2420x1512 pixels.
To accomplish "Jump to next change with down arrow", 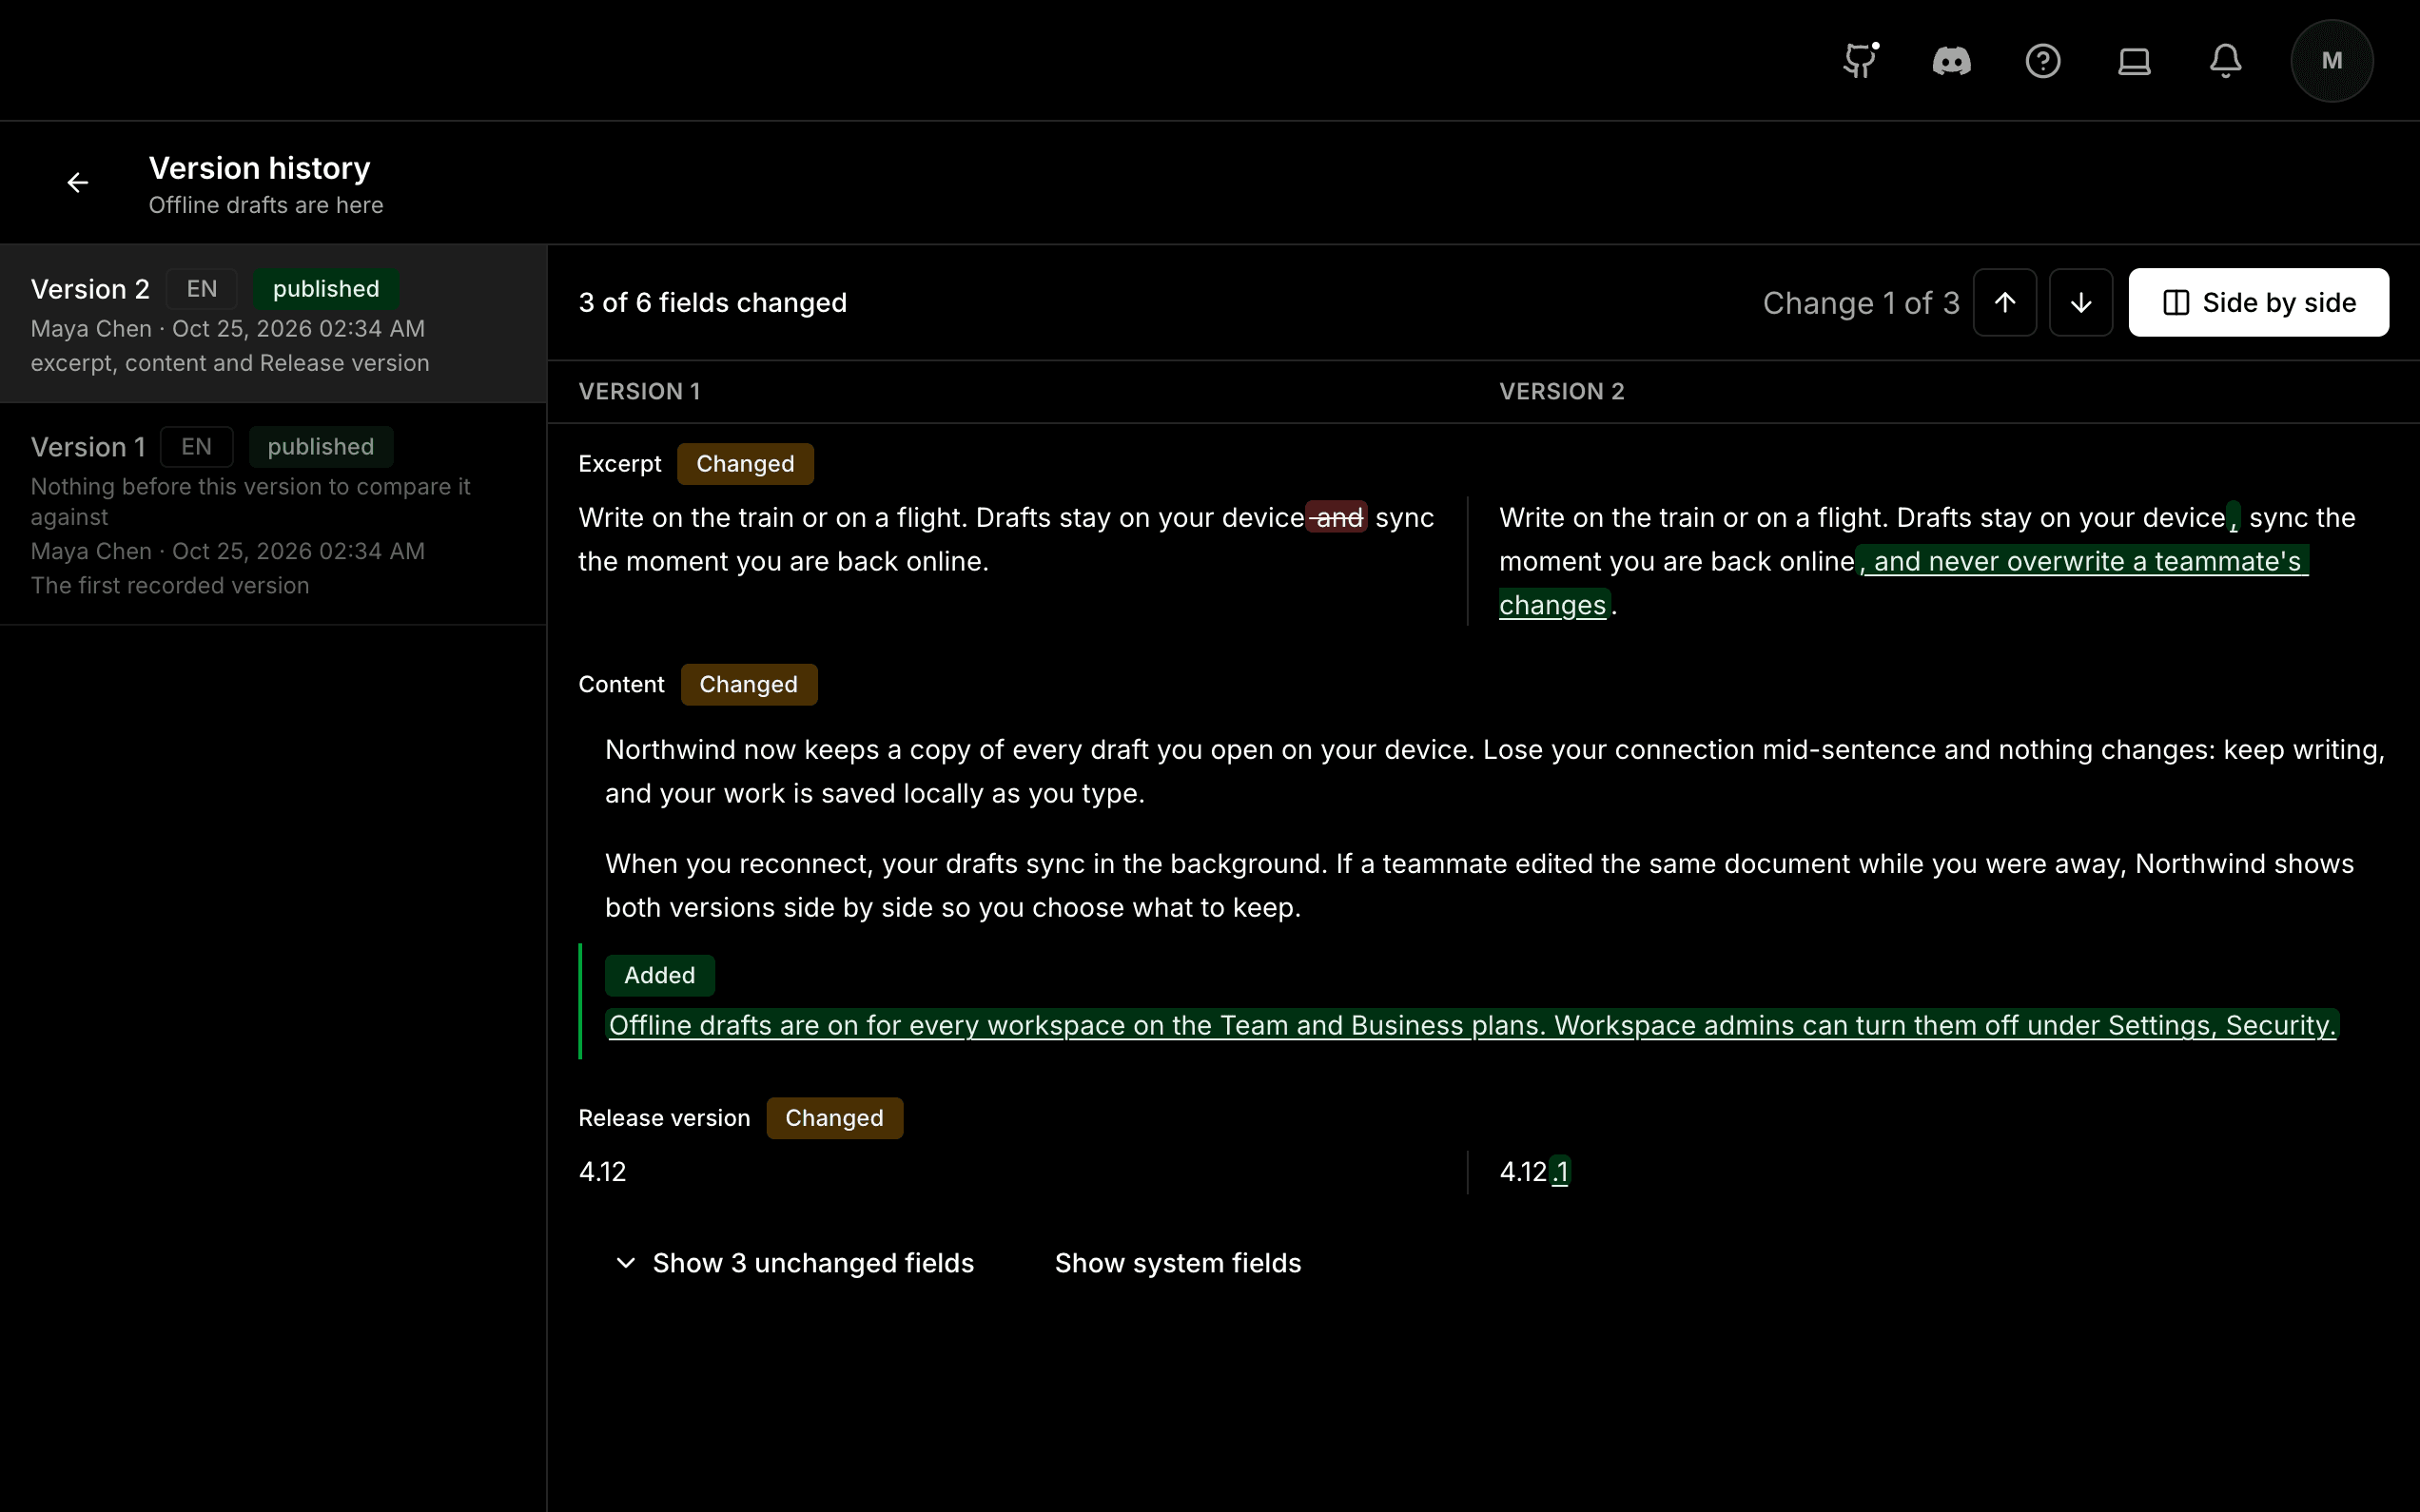I will [x=2081, y=302].
